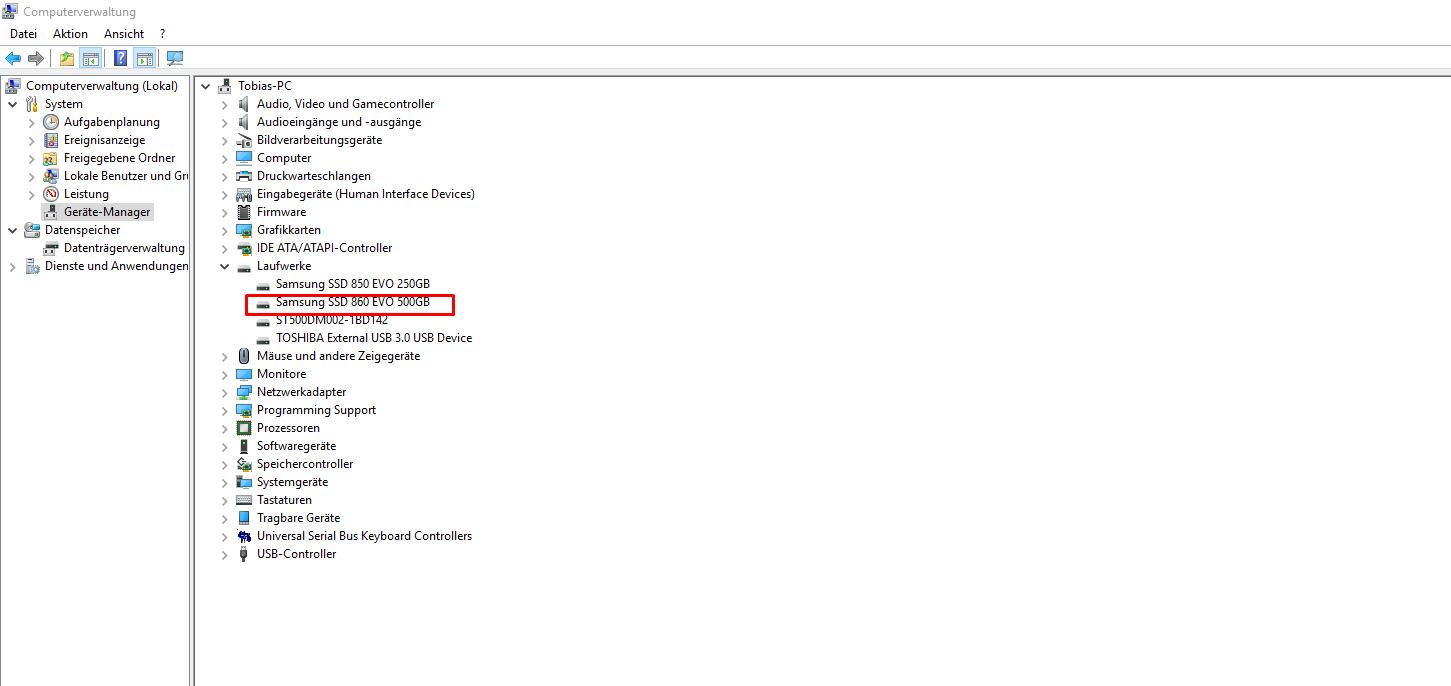This screenshot has width=1451, height=686.
Task: Select the Tobias-PC label
Action: pyautogui.click(x=265, y=86)
